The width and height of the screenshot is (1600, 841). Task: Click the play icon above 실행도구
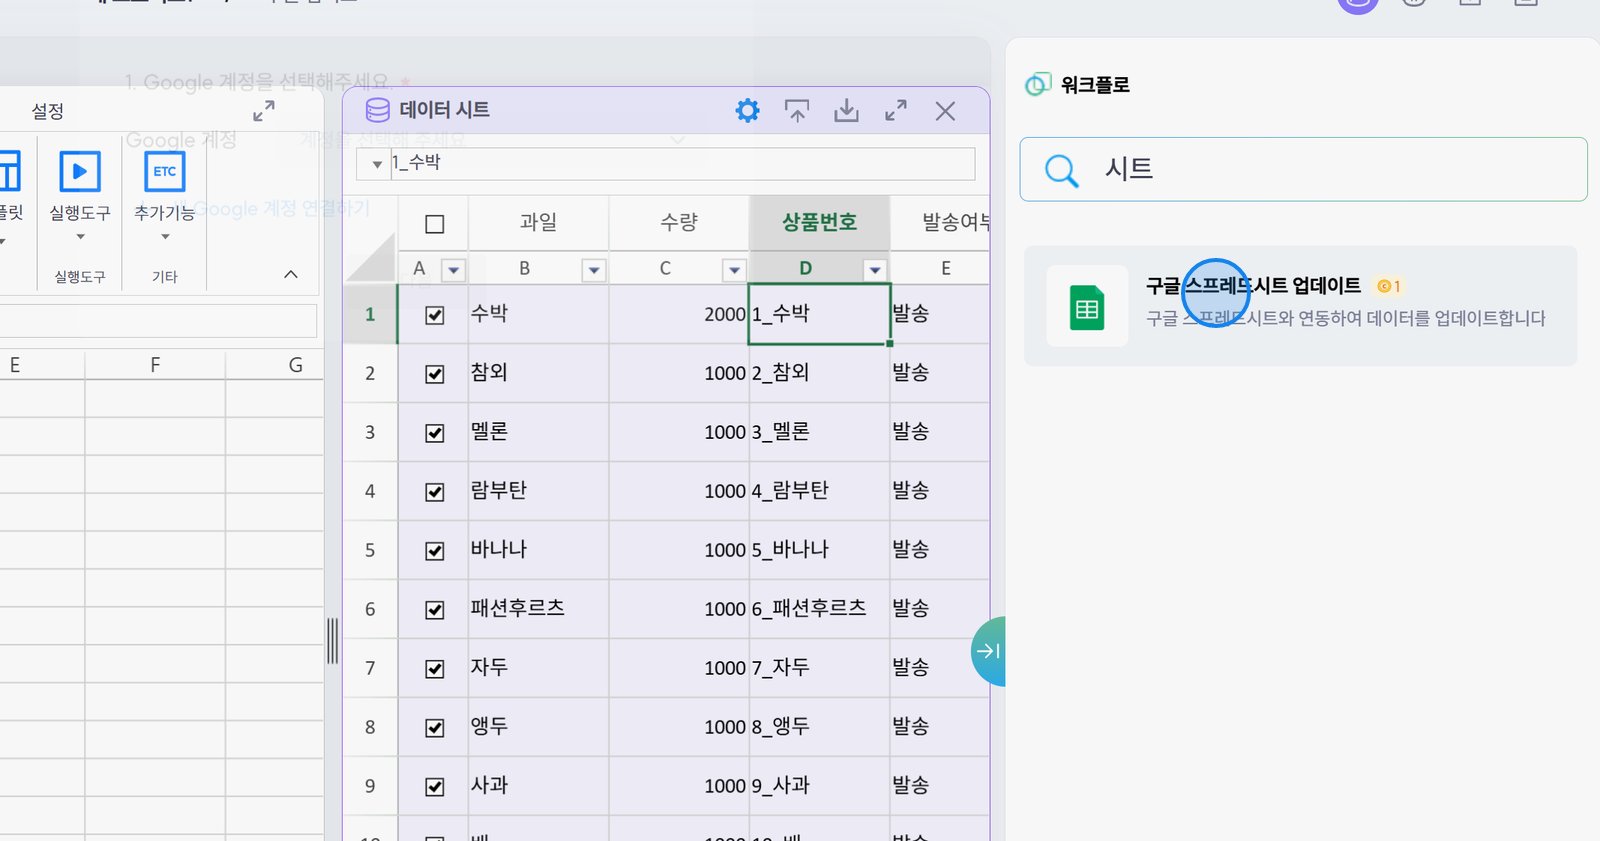pos(80,171)
